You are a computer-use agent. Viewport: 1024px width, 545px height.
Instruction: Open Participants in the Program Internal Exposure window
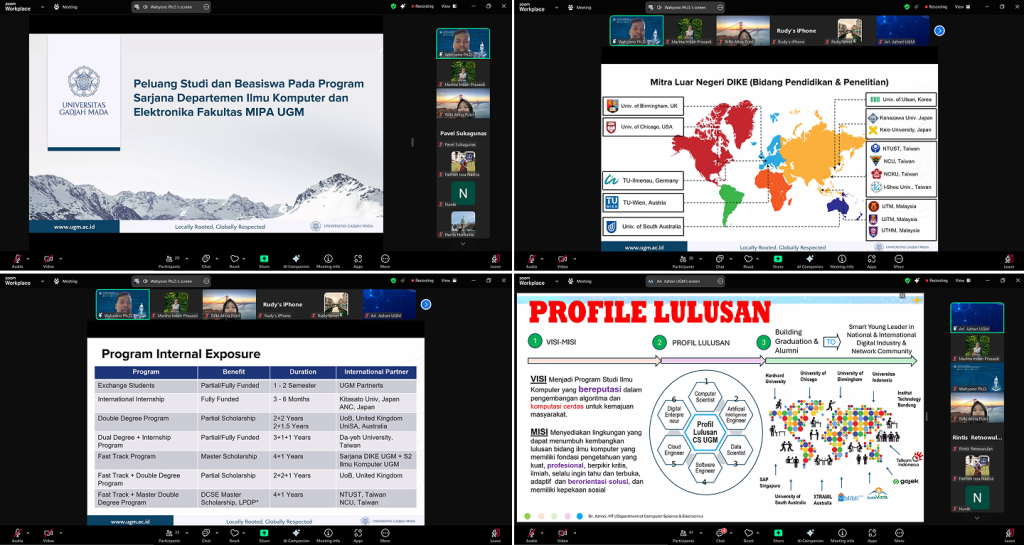coord(169,535)
